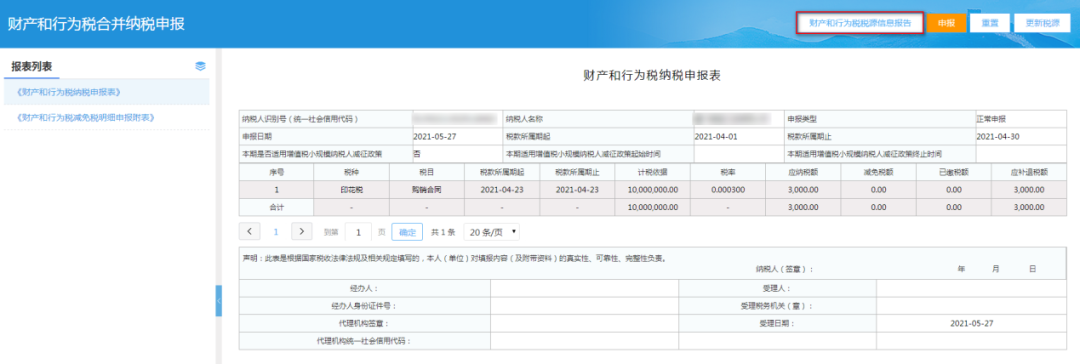Click the 报表列表 panel heading
Image resolution: width=1080 pixels, height=364 pixels.
(x=32, y=66)
